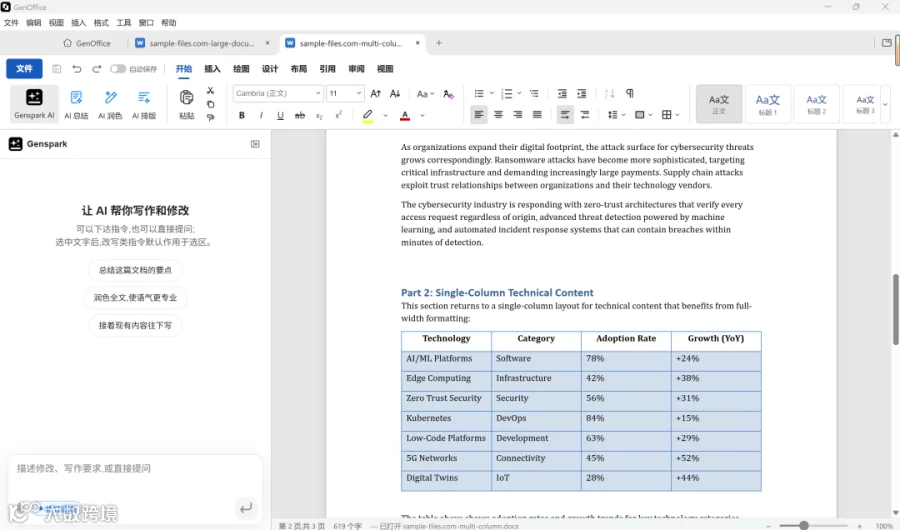Viewport: 900px width, 530px height.
Task: Undo the last action
Action: click(76, 69)
